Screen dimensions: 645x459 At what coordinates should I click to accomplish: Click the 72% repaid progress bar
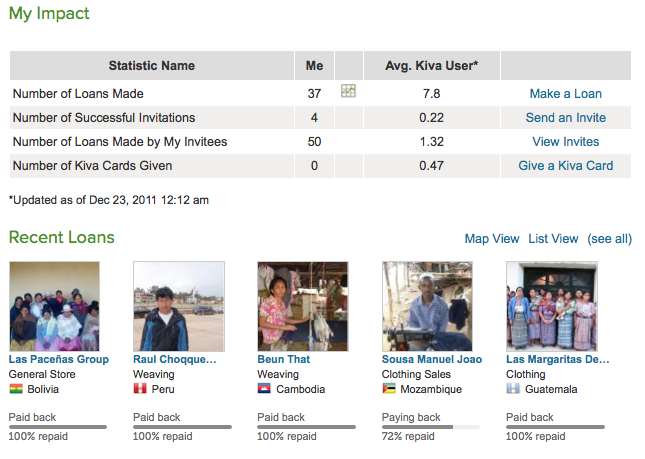431,427
